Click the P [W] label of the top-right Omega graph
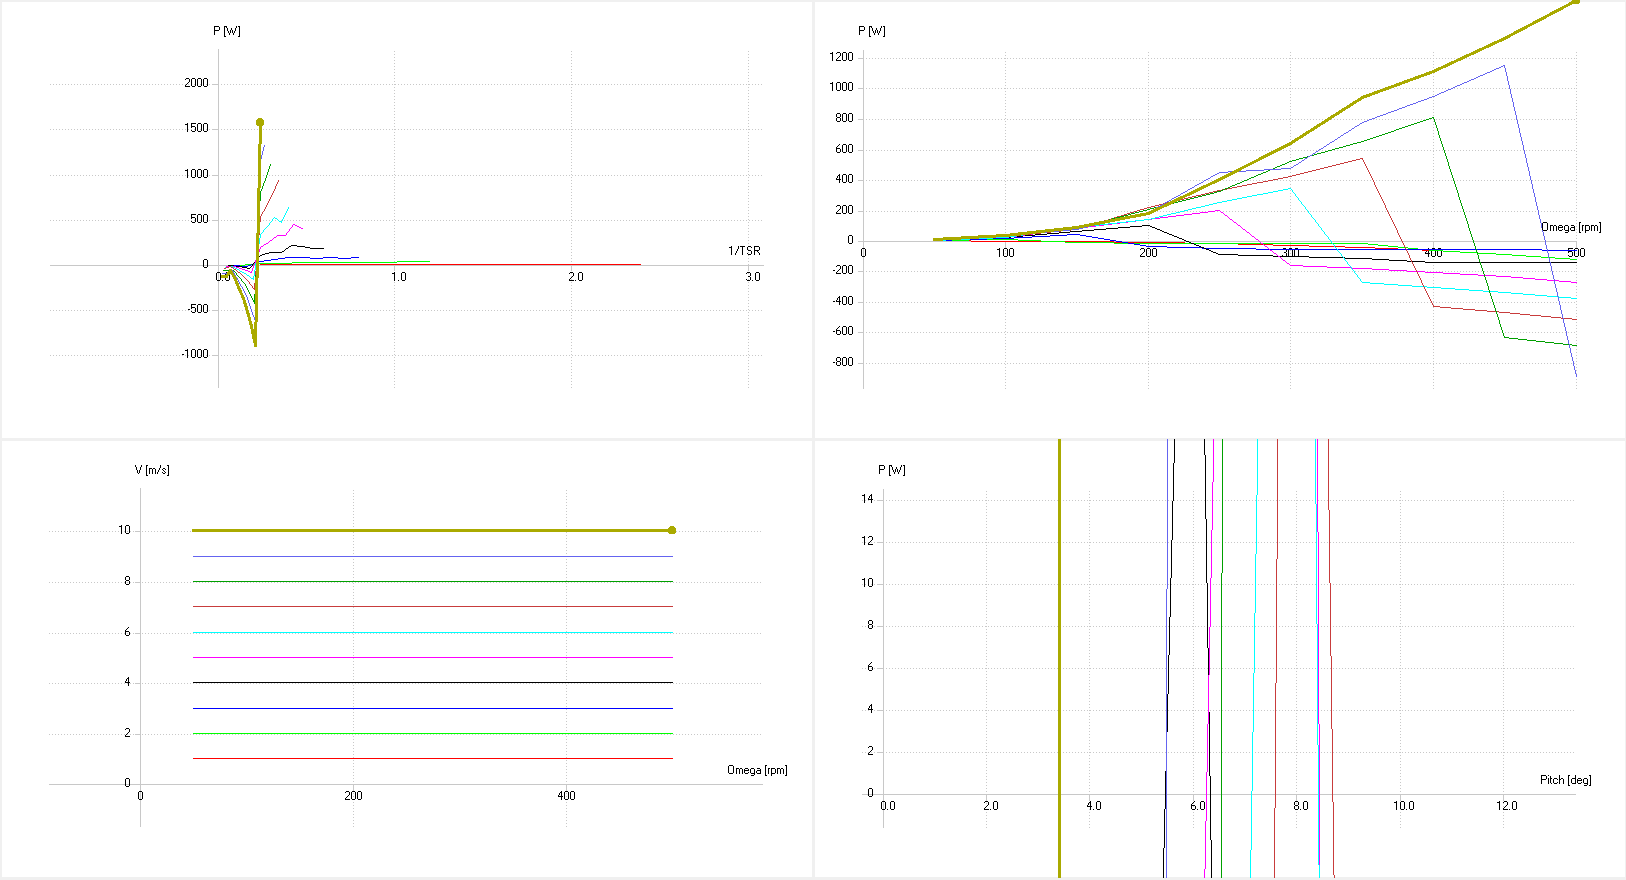 (872, 31)
